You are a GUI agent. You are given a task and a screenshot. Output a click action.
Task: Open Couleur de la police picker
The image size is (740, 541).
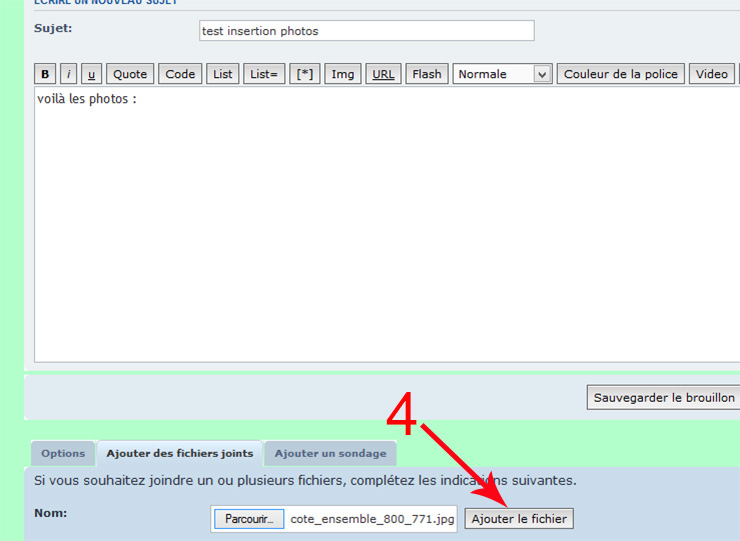tap(620, 74)
